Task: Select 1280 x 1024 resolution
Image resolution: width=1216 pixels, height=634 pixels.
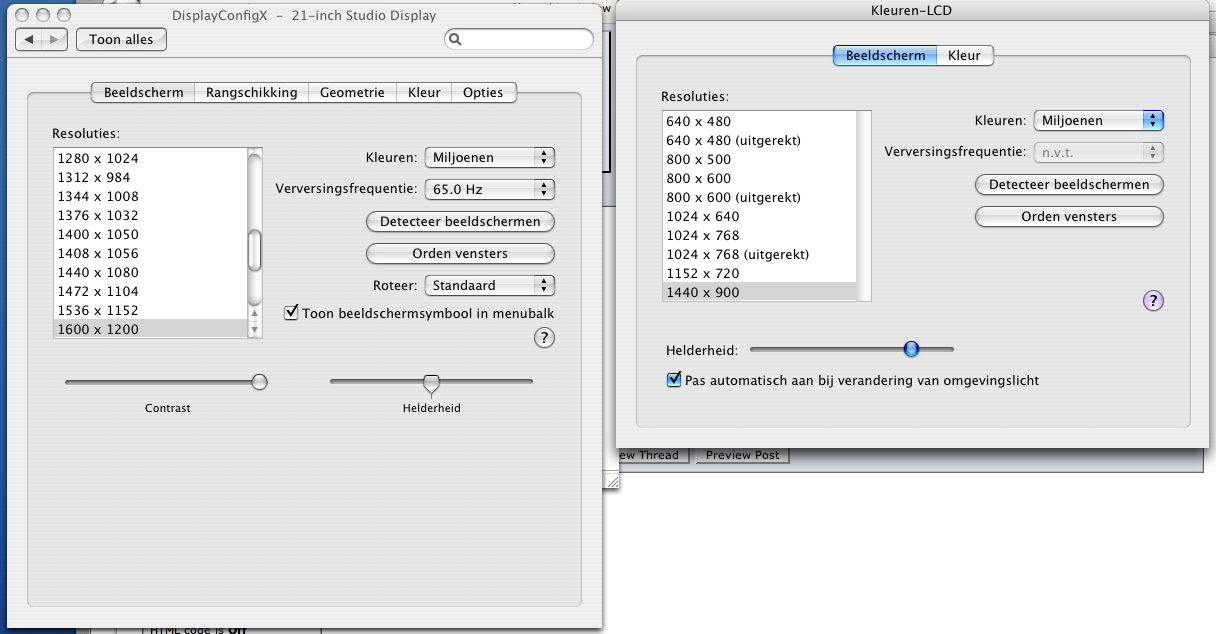Action: tap(150, 158)
